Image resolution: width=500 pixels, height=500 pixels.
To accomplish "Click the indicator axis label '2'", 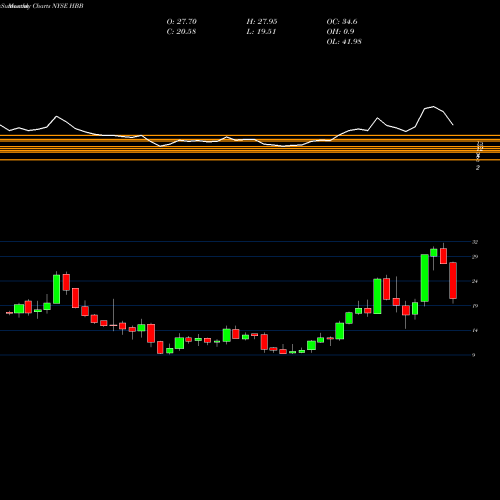I will point(478,168).
